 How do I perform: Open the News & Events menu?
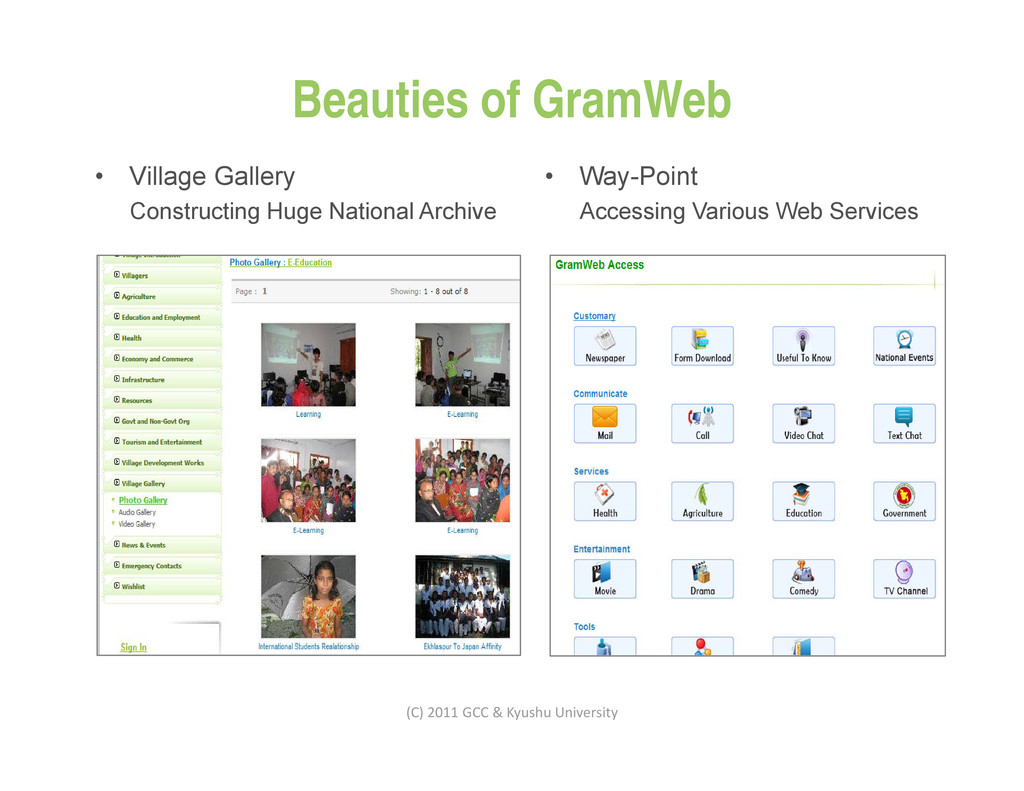pos(163,545)
